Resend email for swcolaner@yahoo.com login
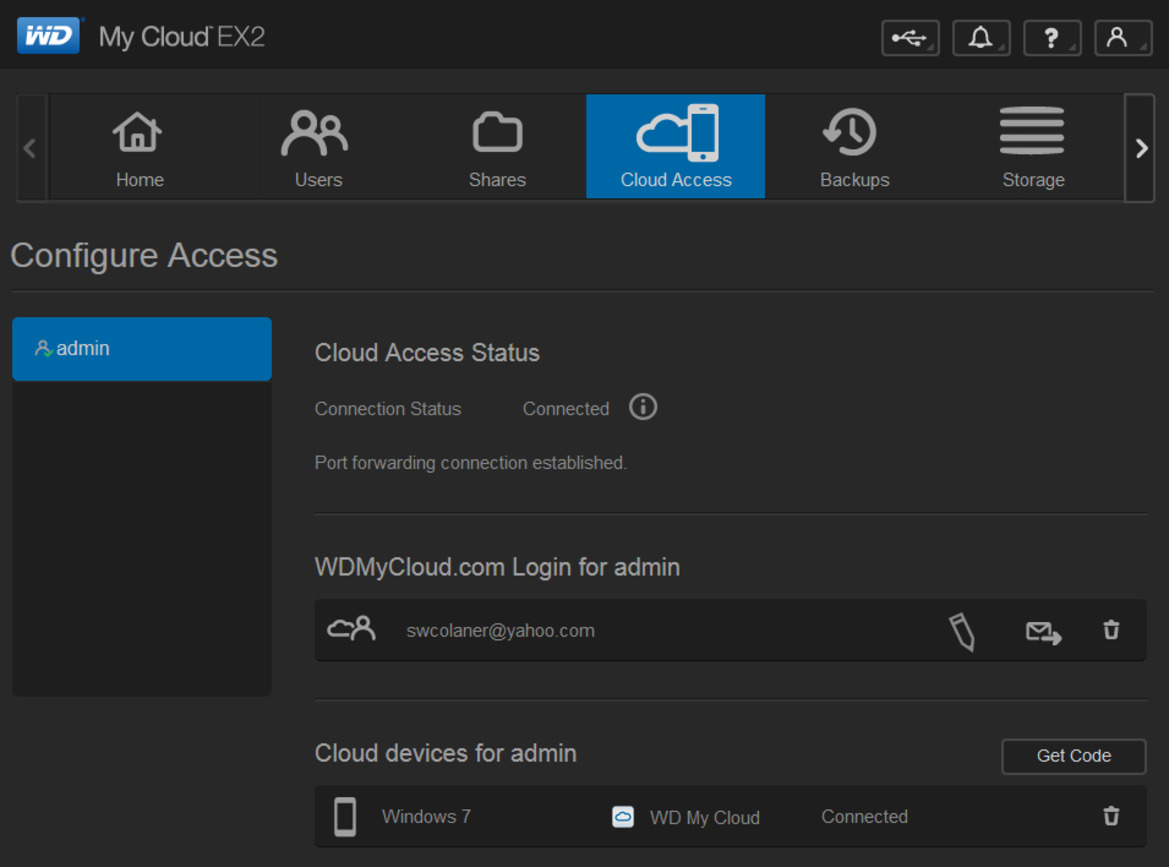 1043,633
